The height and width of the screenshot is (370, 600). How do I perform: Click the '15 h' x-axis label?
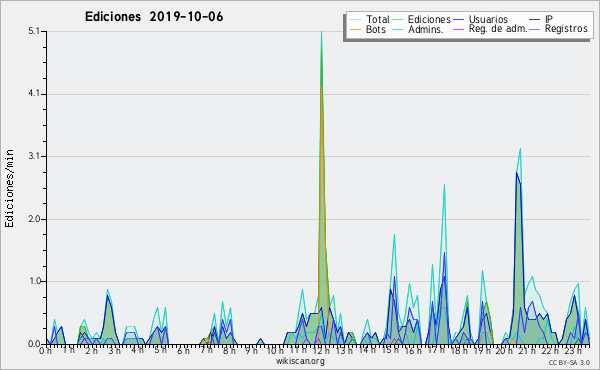[x=390, y=350]
